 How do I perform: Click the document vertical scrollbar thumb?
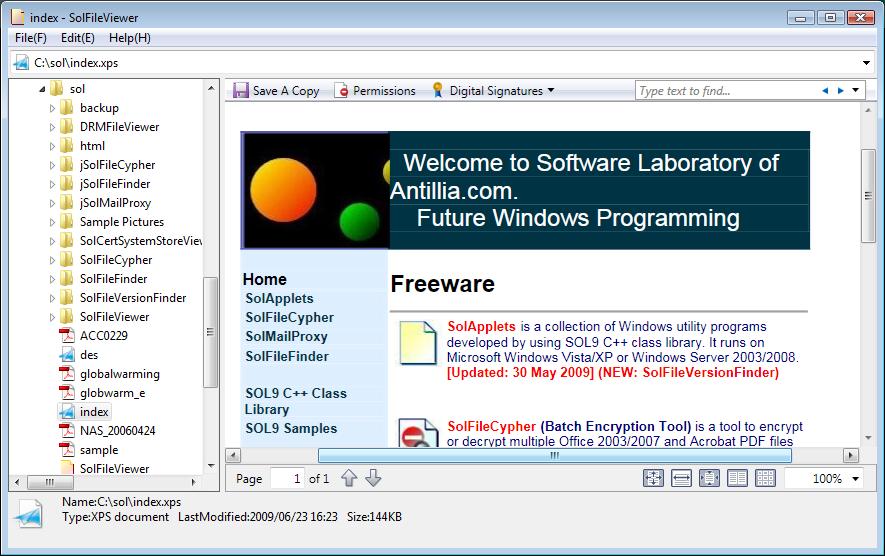(x=868, y=196)
